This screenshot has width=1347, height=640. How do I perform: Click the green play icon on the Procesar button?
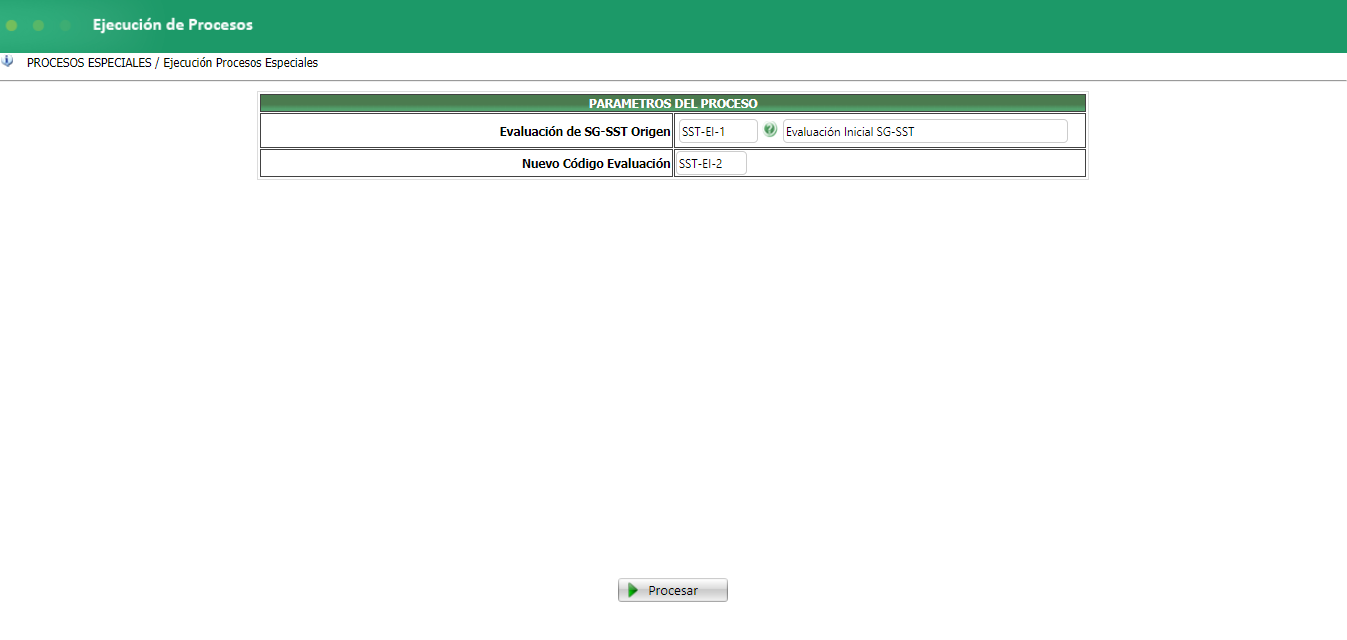[632, 589]
